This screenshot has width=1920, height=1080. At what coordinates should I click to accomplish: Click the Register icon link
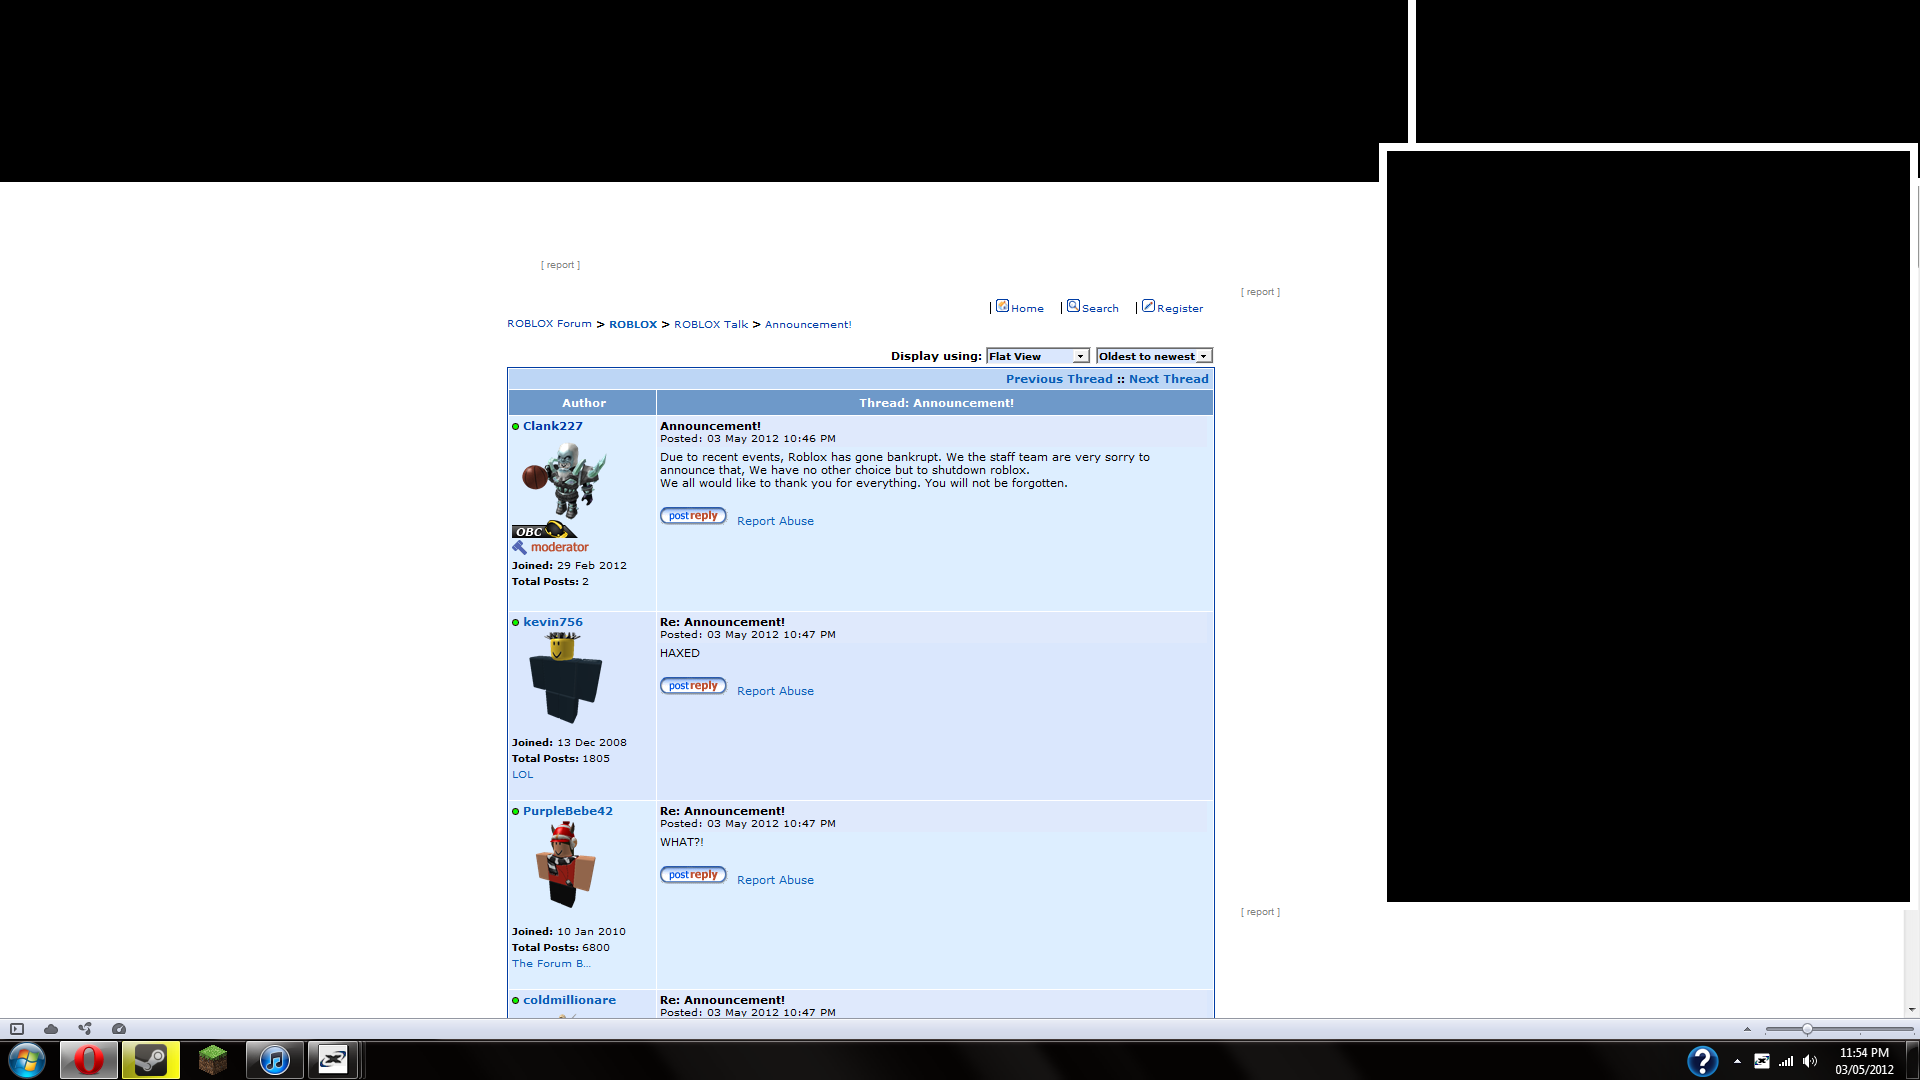(x=1148, y=306)
